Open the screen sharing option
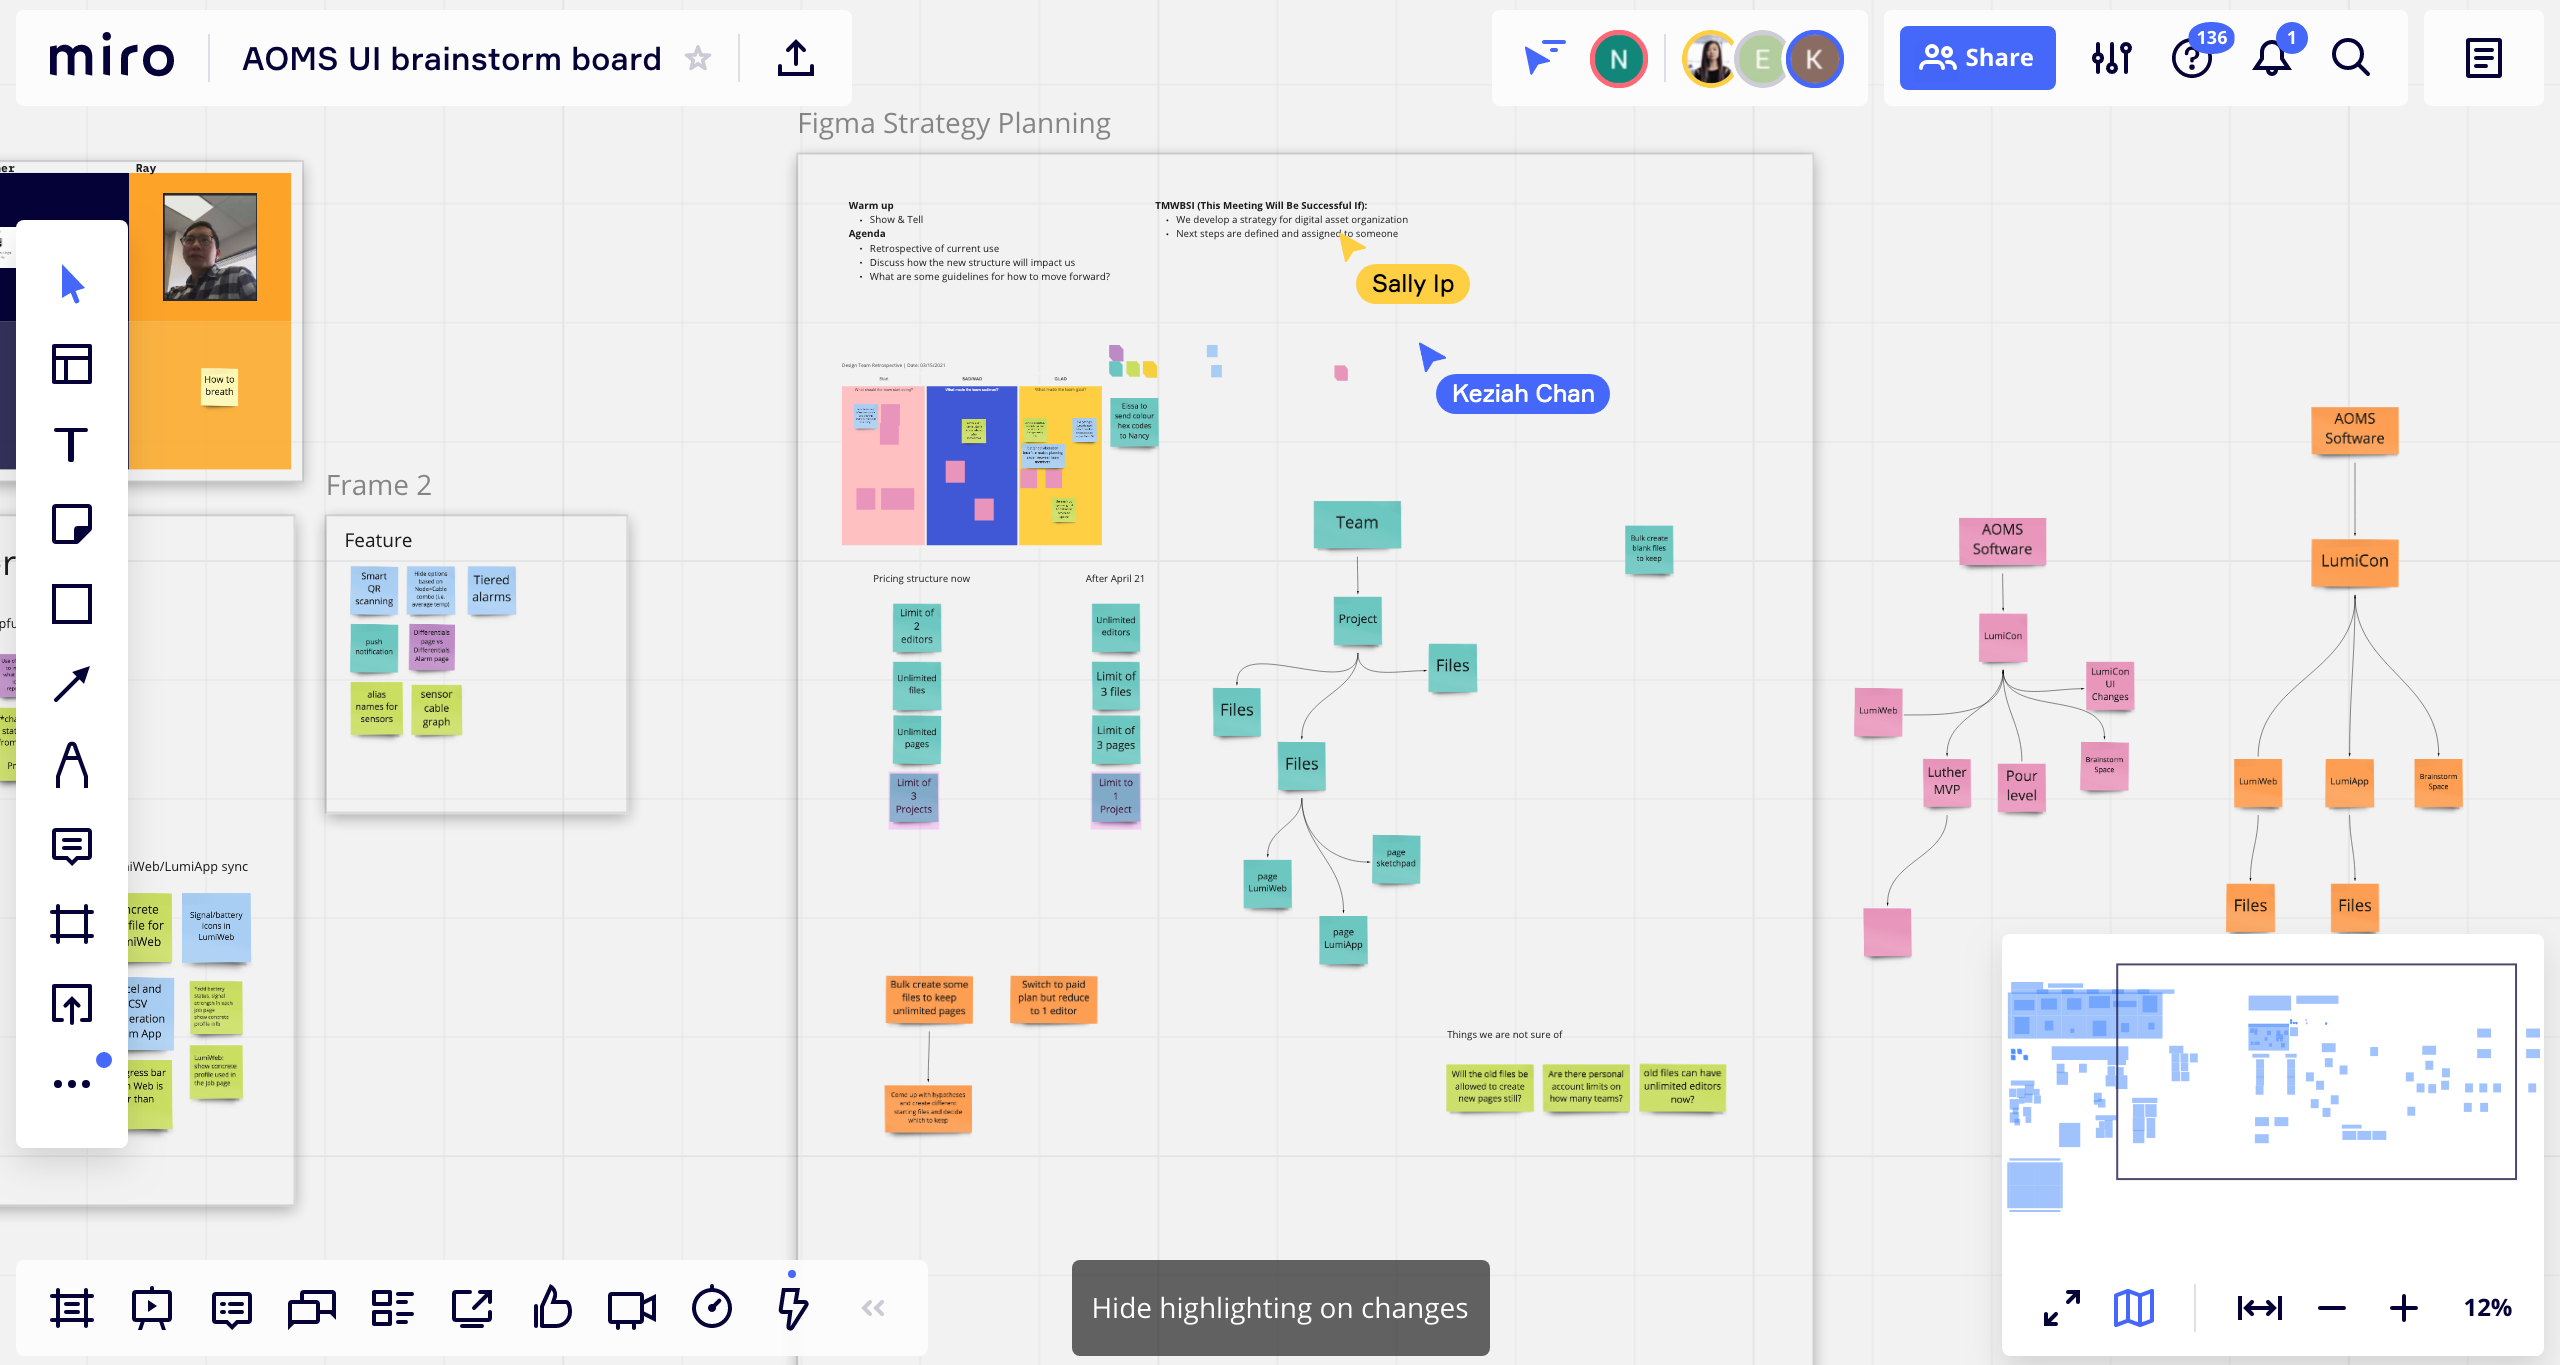 point(472,1308)
